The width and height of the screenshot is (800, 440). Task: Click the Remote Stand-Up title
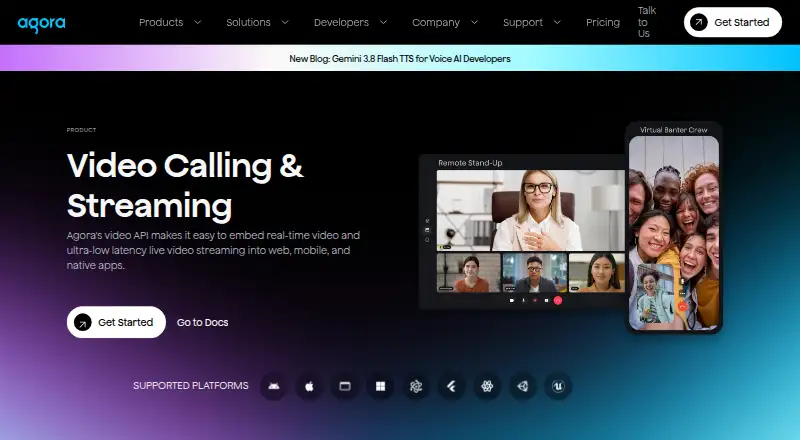point(470,163)
